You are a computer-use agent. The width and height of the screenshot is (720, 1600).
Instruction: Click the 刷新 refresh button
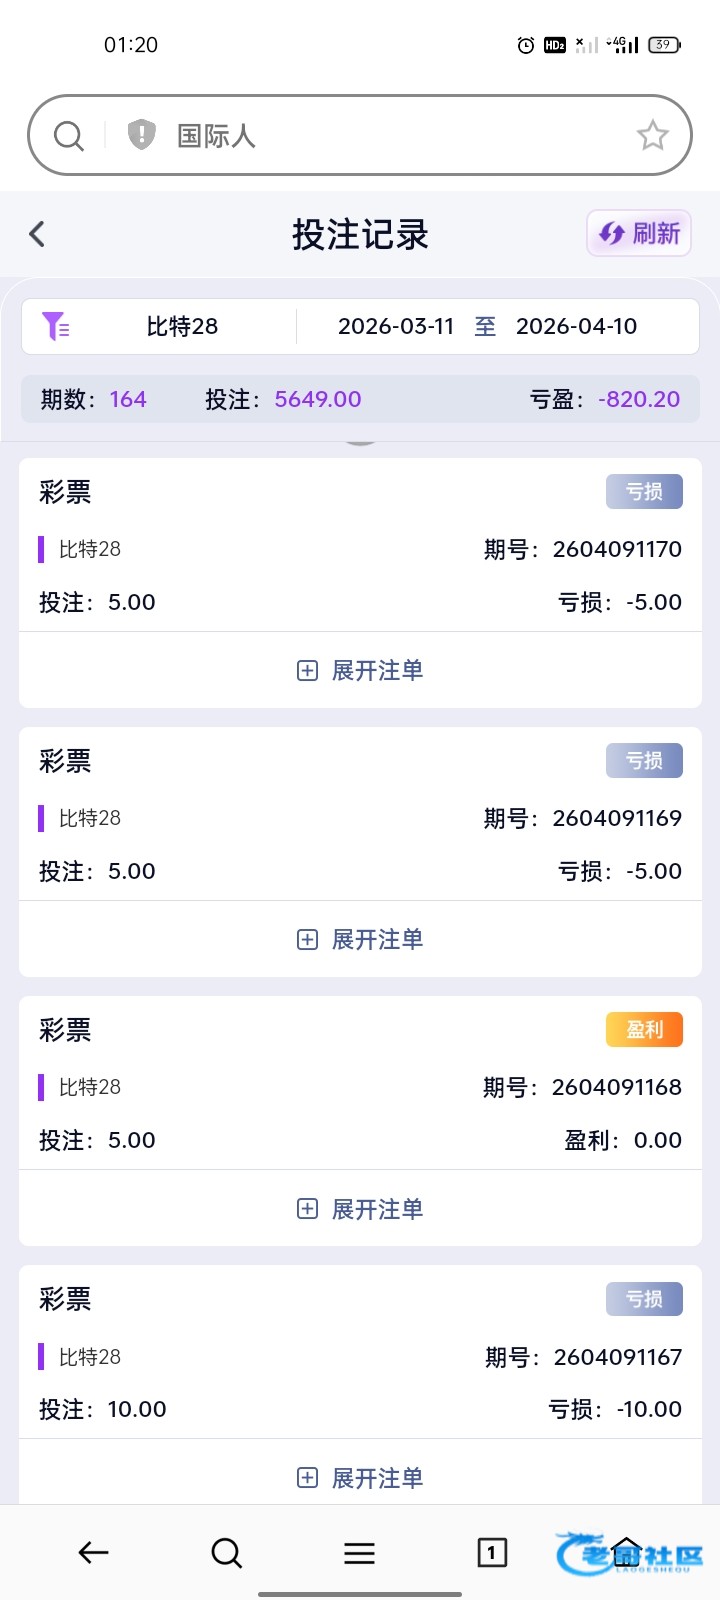pyautogui.click(x=639, y=234)
